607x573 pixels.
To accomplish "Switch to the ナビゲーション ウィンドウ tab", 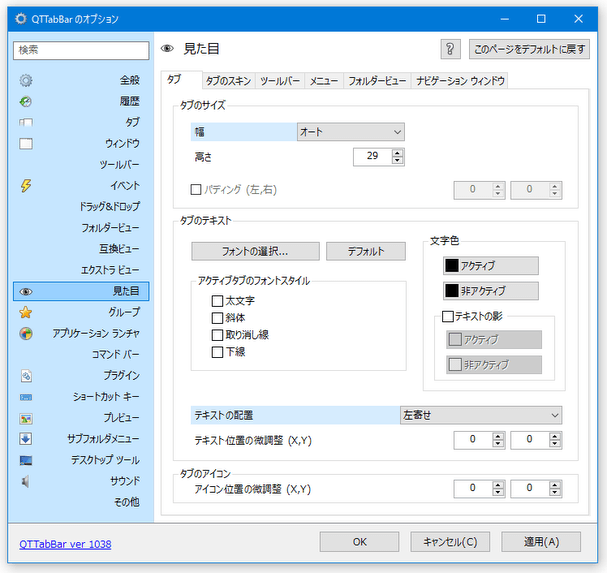I will [460, 81].
